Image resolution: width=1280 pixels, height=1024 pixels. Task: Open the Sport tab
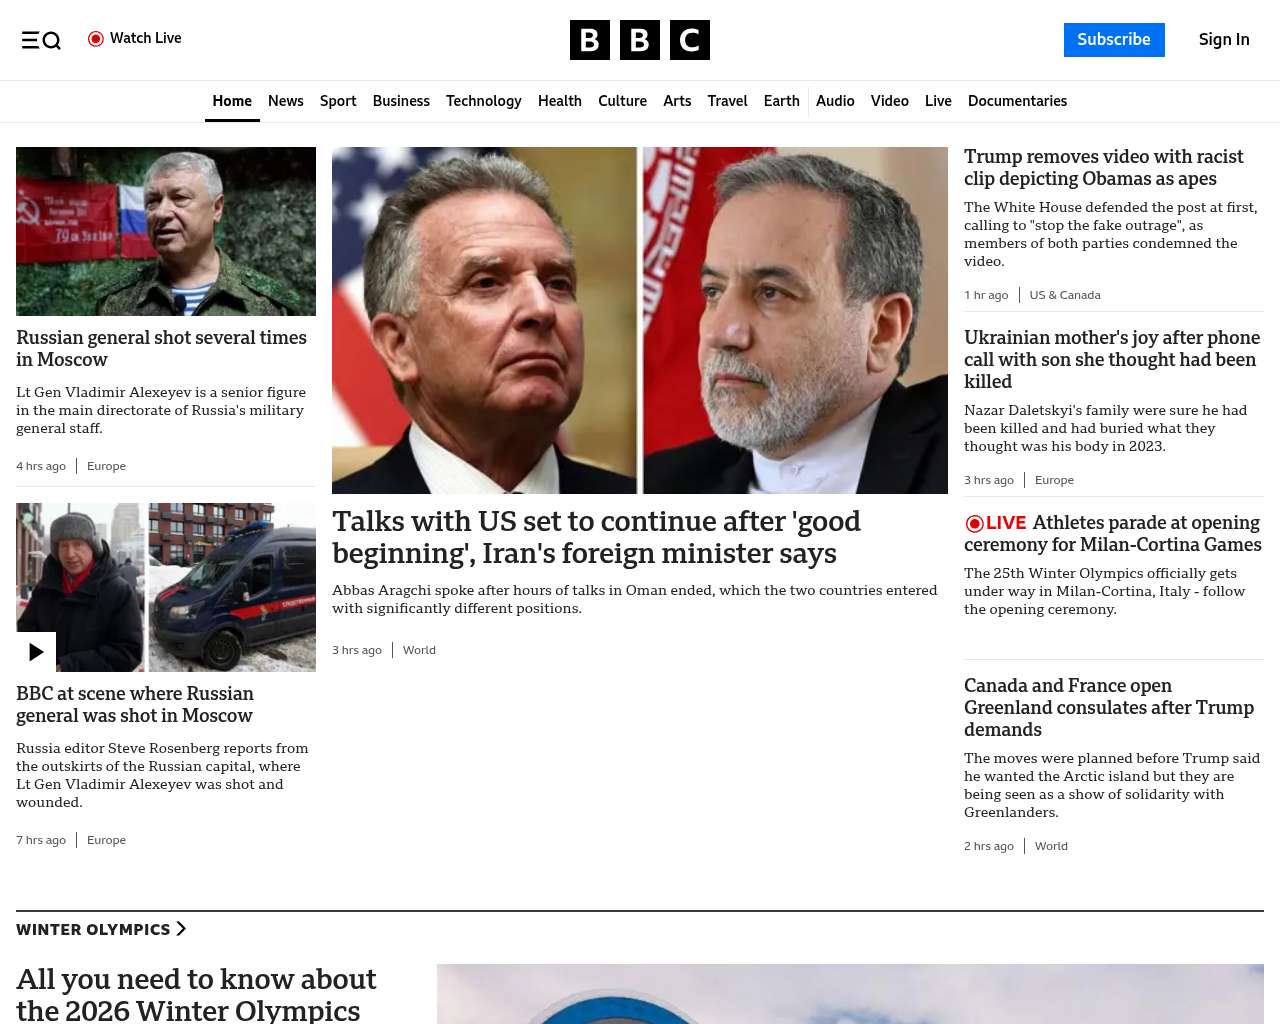tap(338, 101)
